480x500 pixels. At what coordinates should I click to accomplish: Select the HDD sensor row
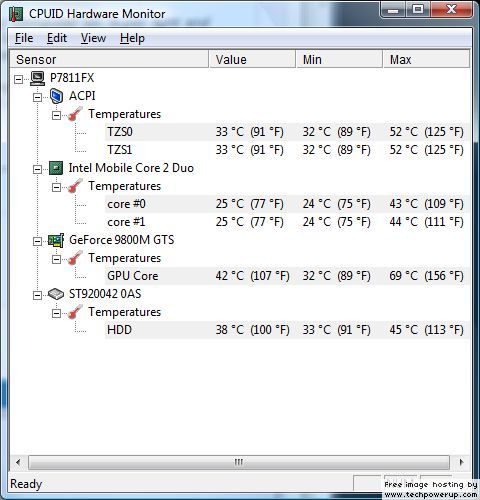point(287,330)
